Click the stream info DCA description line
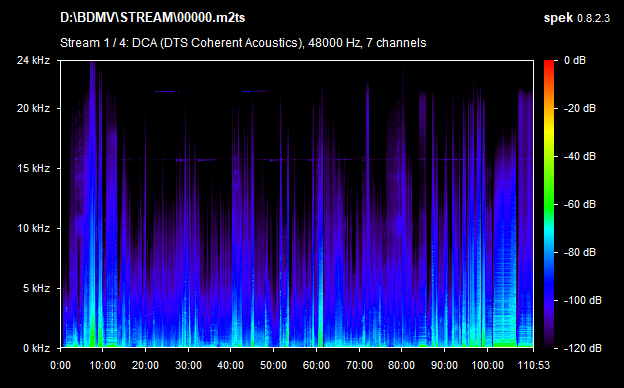 point(243,43)
